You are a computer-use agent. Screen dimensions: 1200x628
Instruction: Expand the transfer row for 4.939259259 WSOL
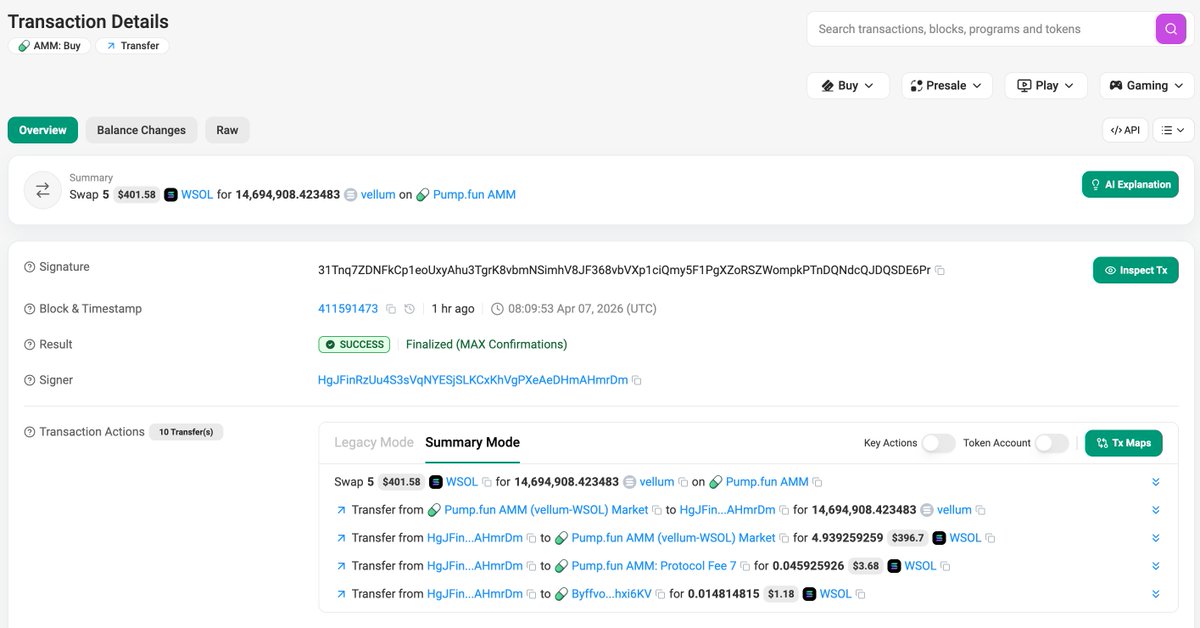pos(1155,538)
